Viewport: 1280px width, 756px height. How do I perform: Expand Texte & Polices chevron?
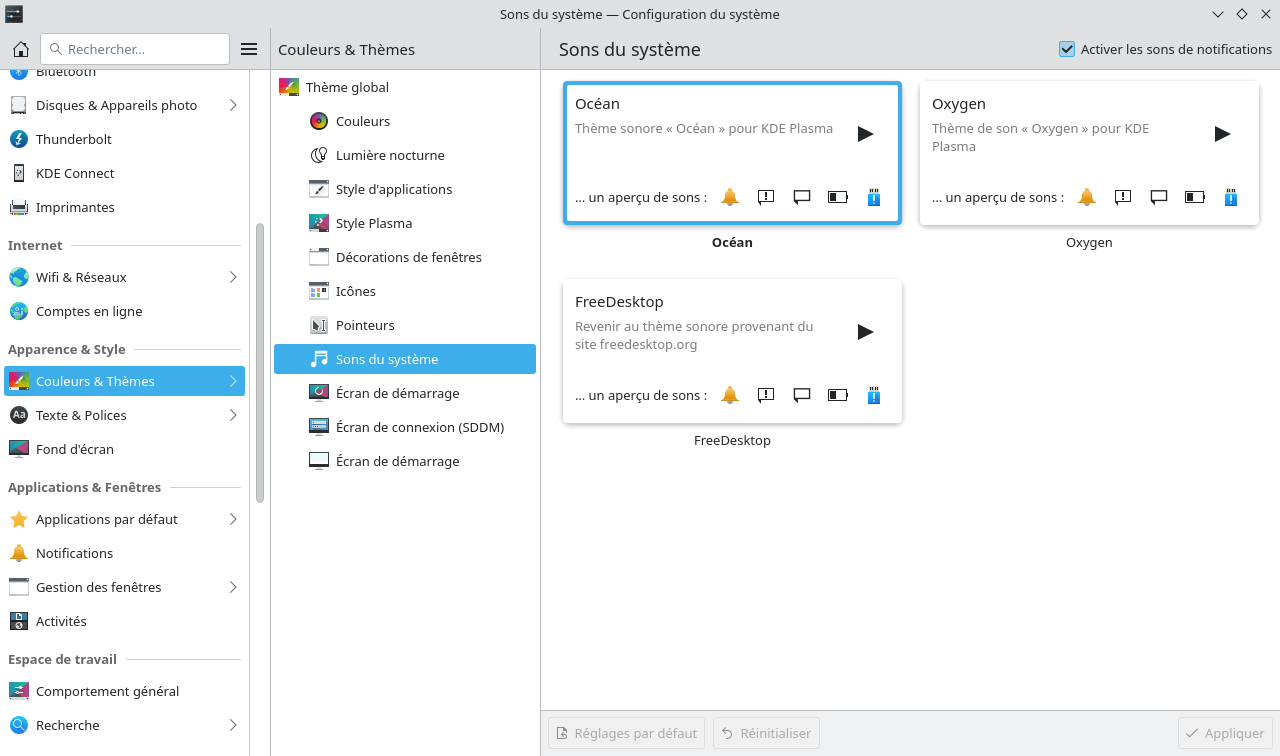pyautogui.click(x=233, y=415)
